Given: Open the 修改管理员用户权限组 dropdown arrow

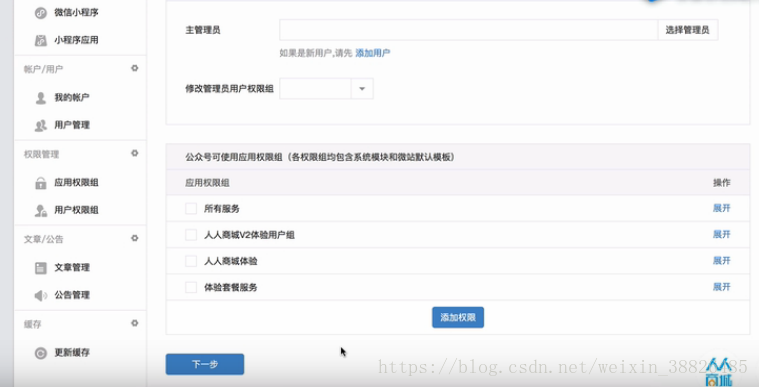Looking at the screenshot, I should (362, 89).
